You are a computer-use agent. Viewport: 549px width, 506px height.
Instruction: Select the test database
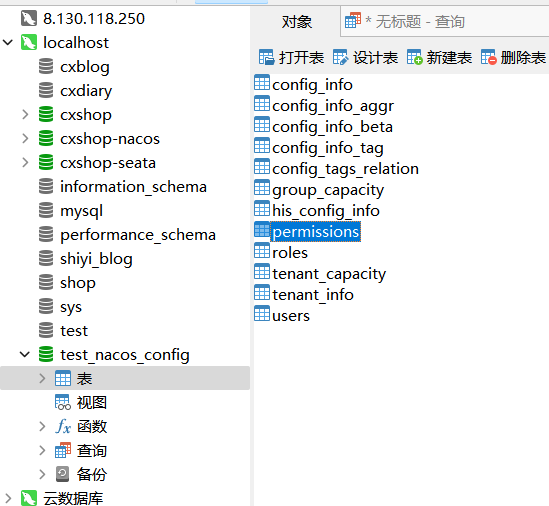[x=74, y=331]
